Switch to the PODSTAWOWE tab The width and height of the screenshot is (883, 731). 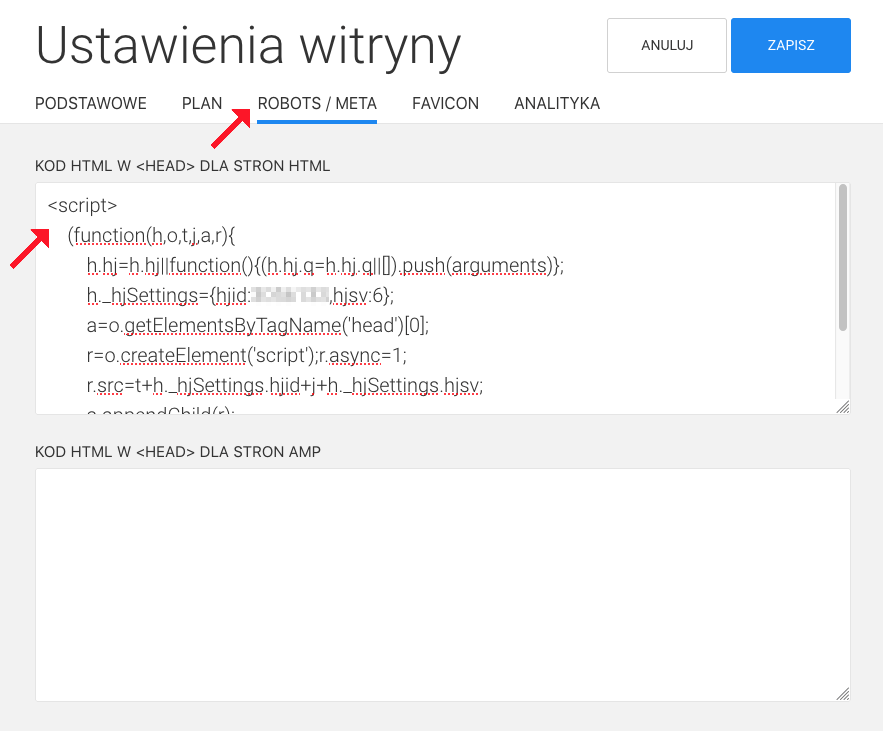90,103
